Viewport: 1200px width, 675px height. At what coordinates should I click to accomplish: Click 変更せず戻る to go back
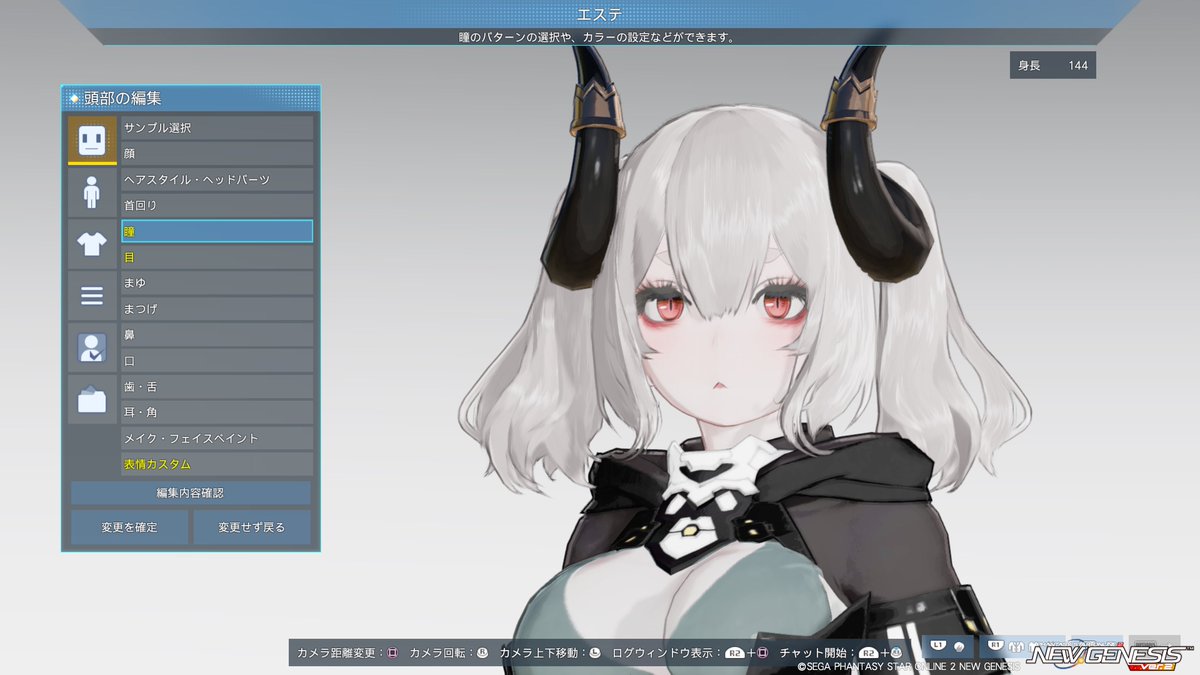click(252, 527)
